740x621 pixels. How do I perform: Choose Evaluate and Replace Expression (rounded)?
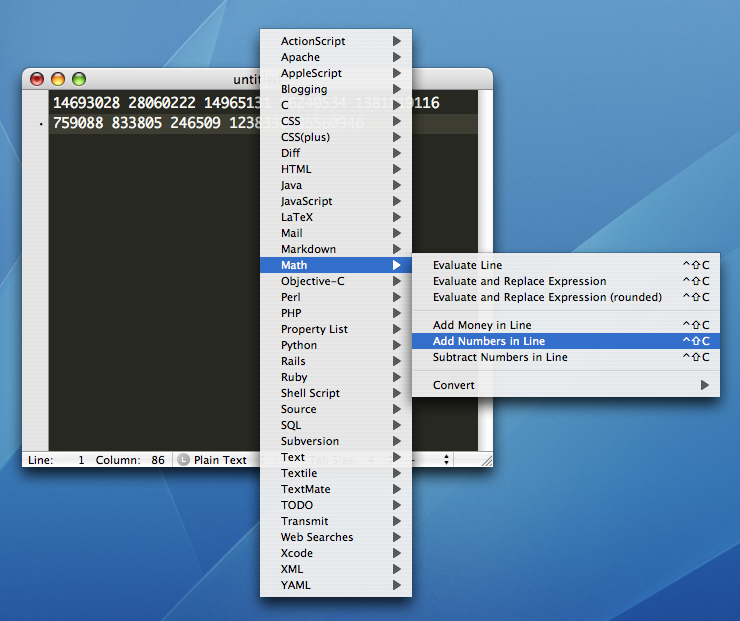(566, 297)
